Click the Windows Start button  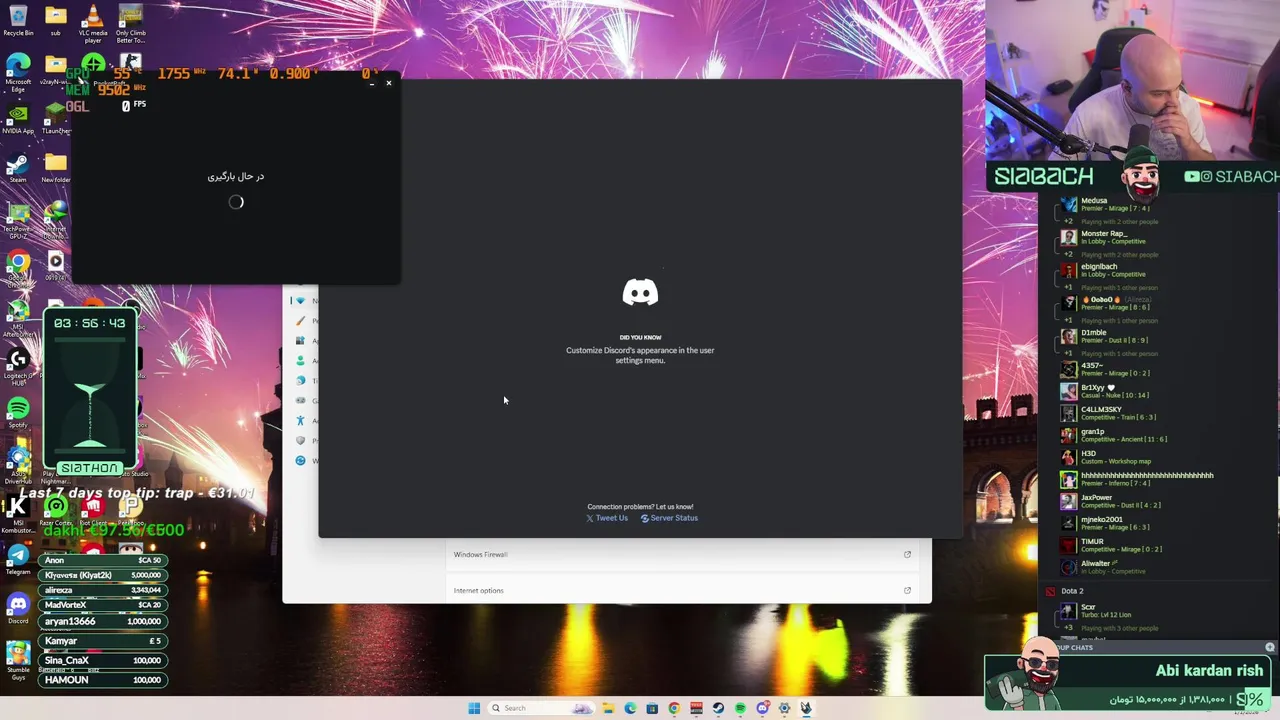(x=474, y=708)
